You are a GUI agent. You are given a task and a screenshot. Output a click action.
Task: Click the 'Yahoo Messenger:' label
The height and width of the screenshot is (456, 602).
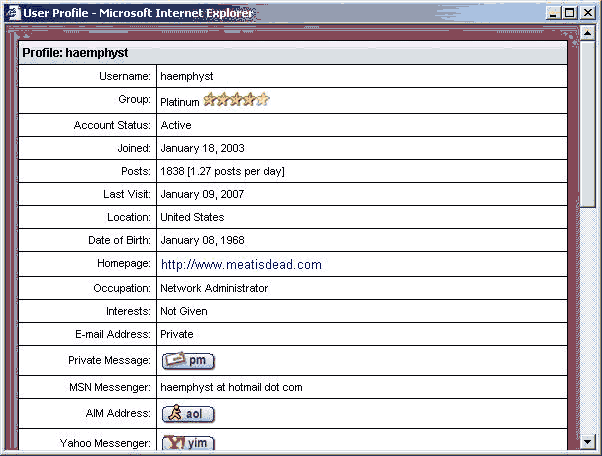point(105,443)
